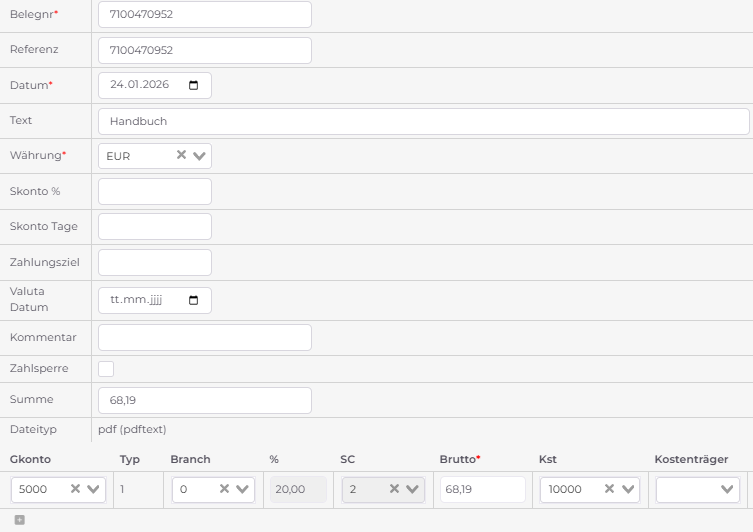Clear the EUR currency selection
The height and width of the screenshot is (532, 753).
point(181,155)
